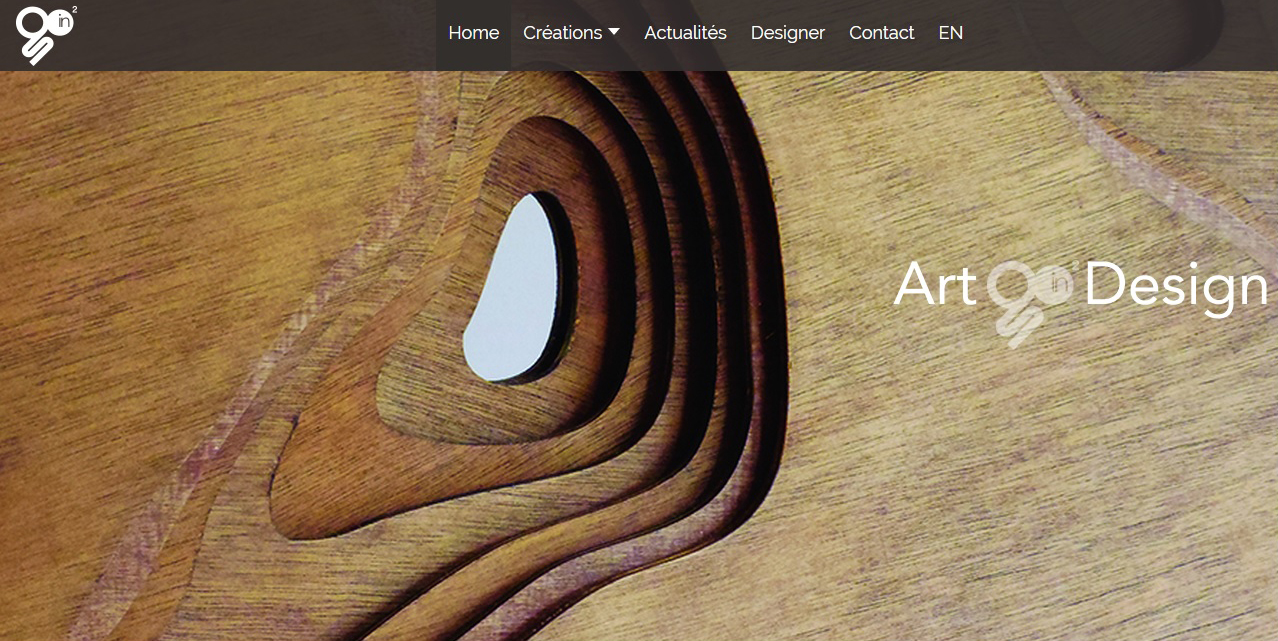Expand the caret arrow beside Créations
The height and width of the screenshot is (641, 1278).
click(x=614, y=32)
